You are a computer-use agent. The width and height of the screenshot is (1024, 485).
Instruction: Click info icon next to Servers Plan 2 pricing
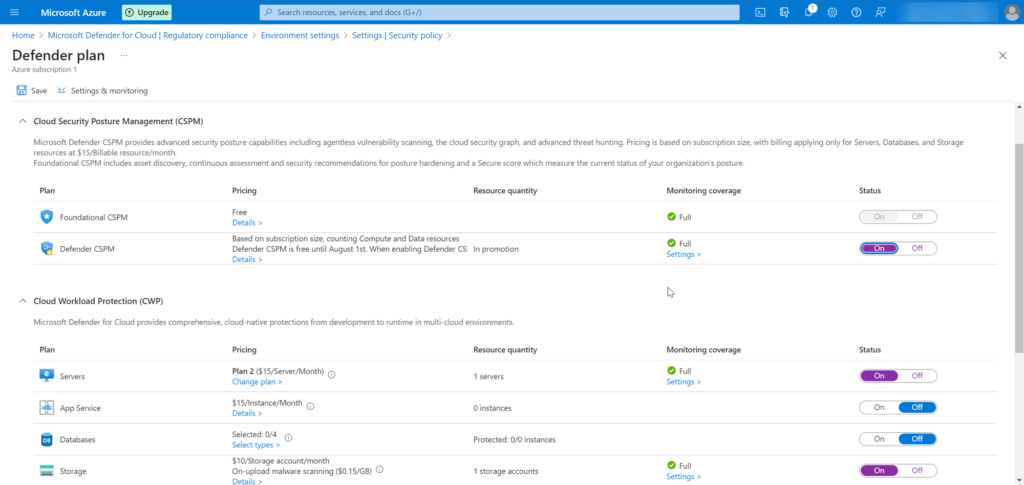point(332,375)
